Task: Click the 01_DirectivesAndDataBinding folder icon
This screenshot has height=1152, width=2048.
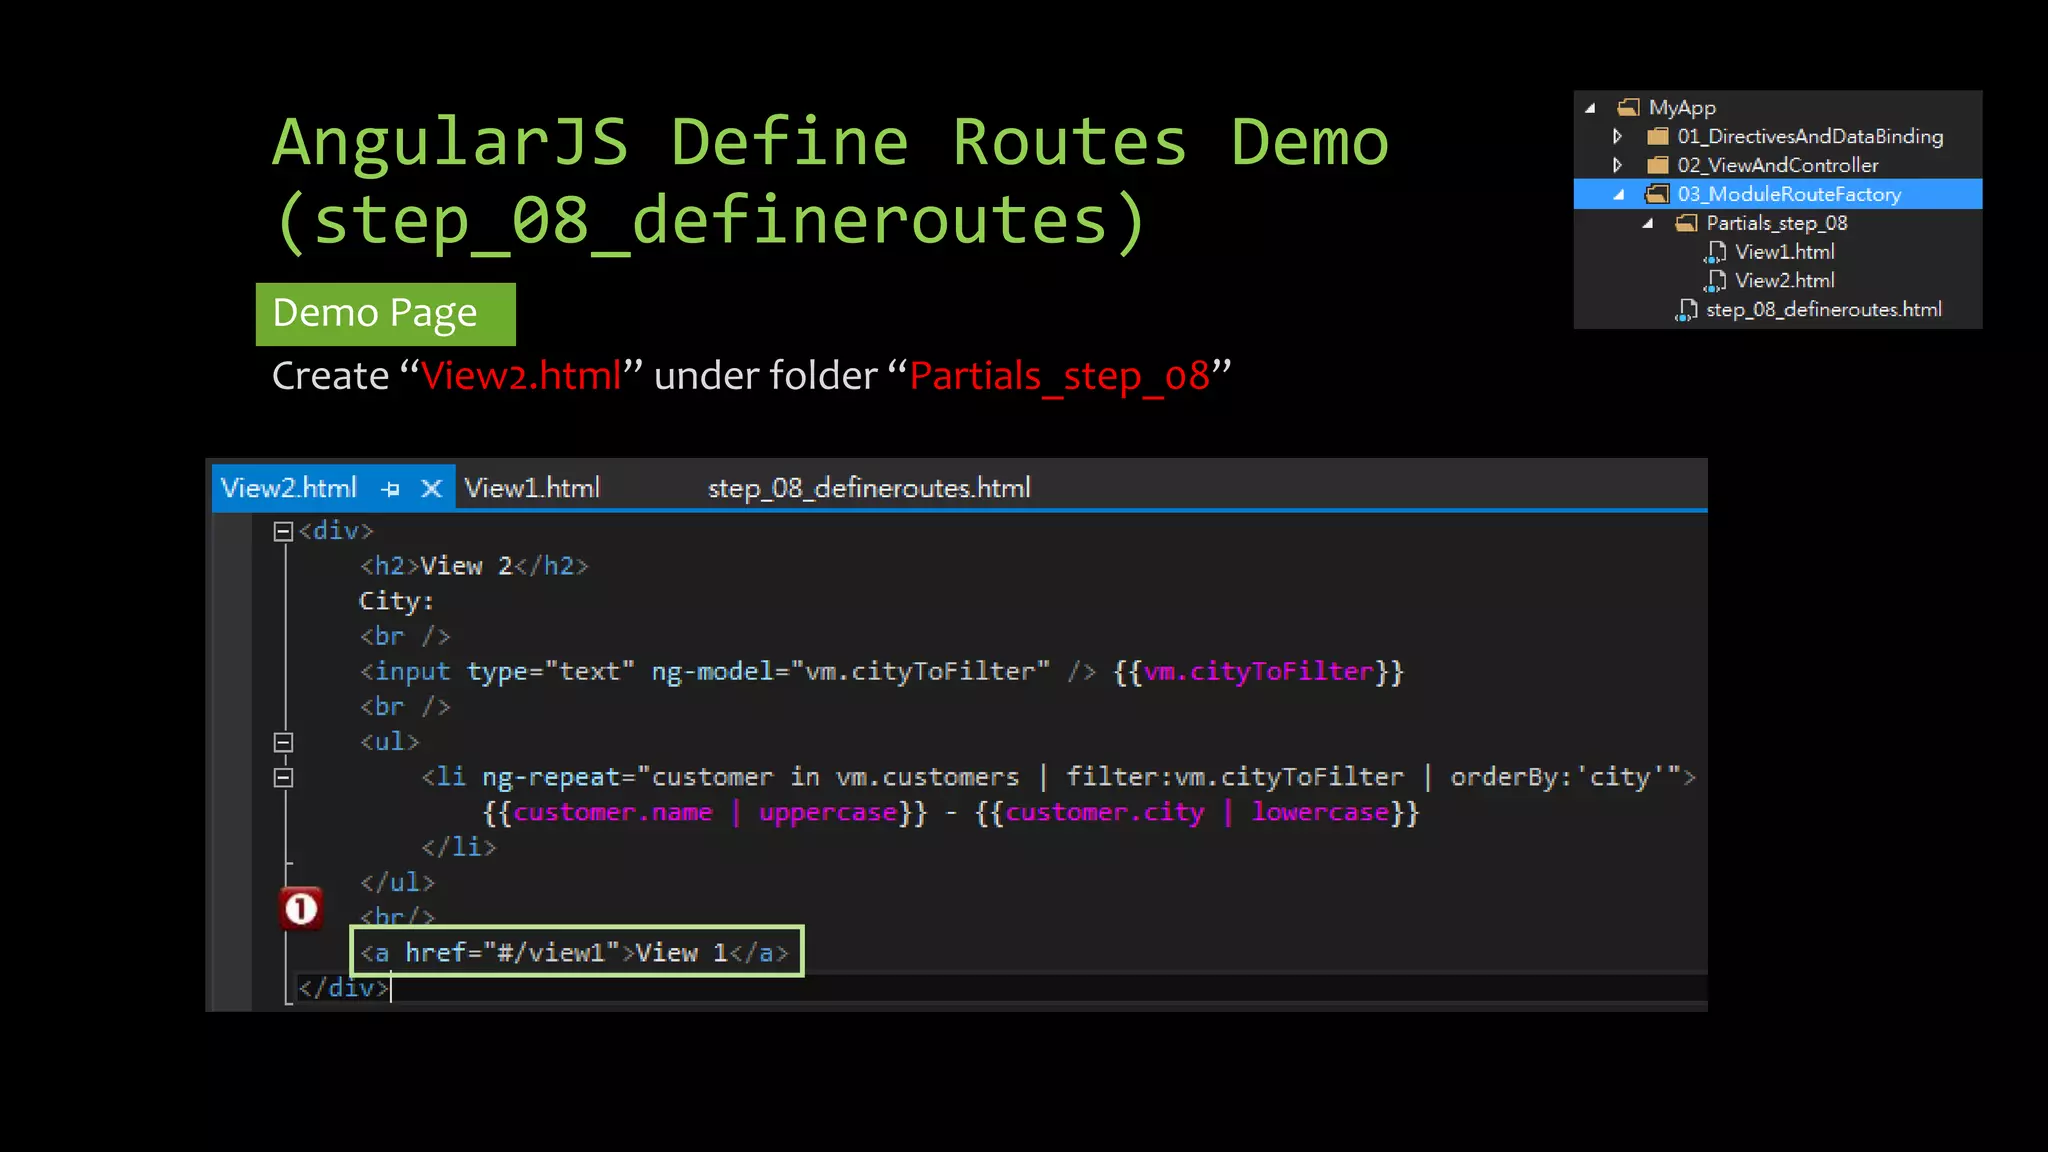Action: point(1657,136)
